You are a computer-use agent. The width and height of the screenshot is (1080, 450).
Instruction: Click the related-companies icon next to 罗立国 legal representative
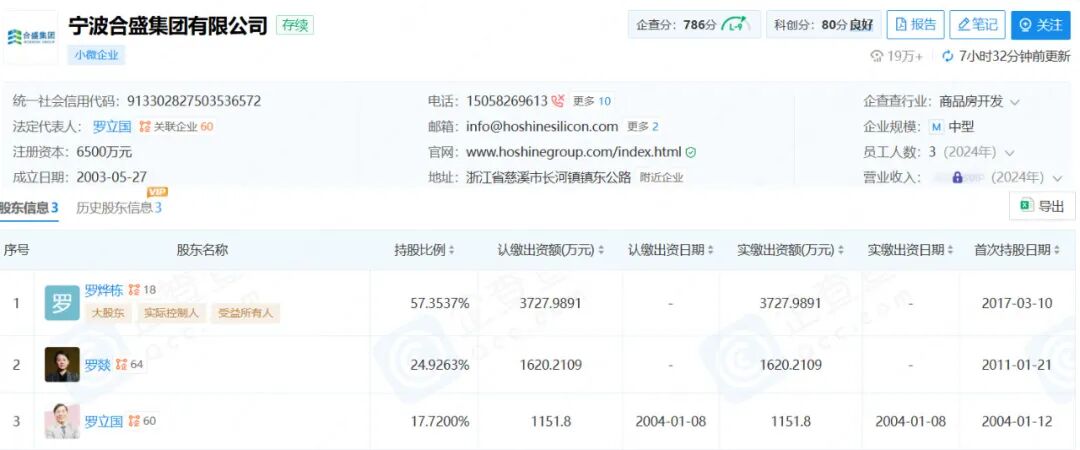[x=145, y=127]
